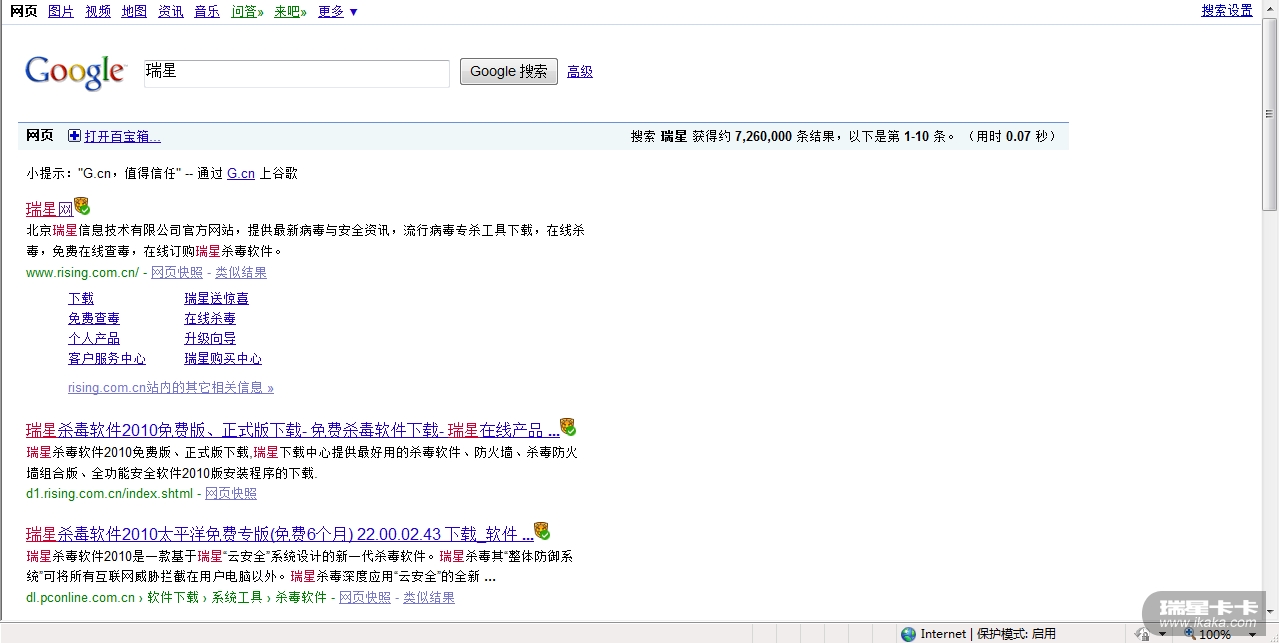This screenshot has height=643, width=1279.
Task: Click the vertical scrollbar thumb
Action: (x=1270, y=113)
